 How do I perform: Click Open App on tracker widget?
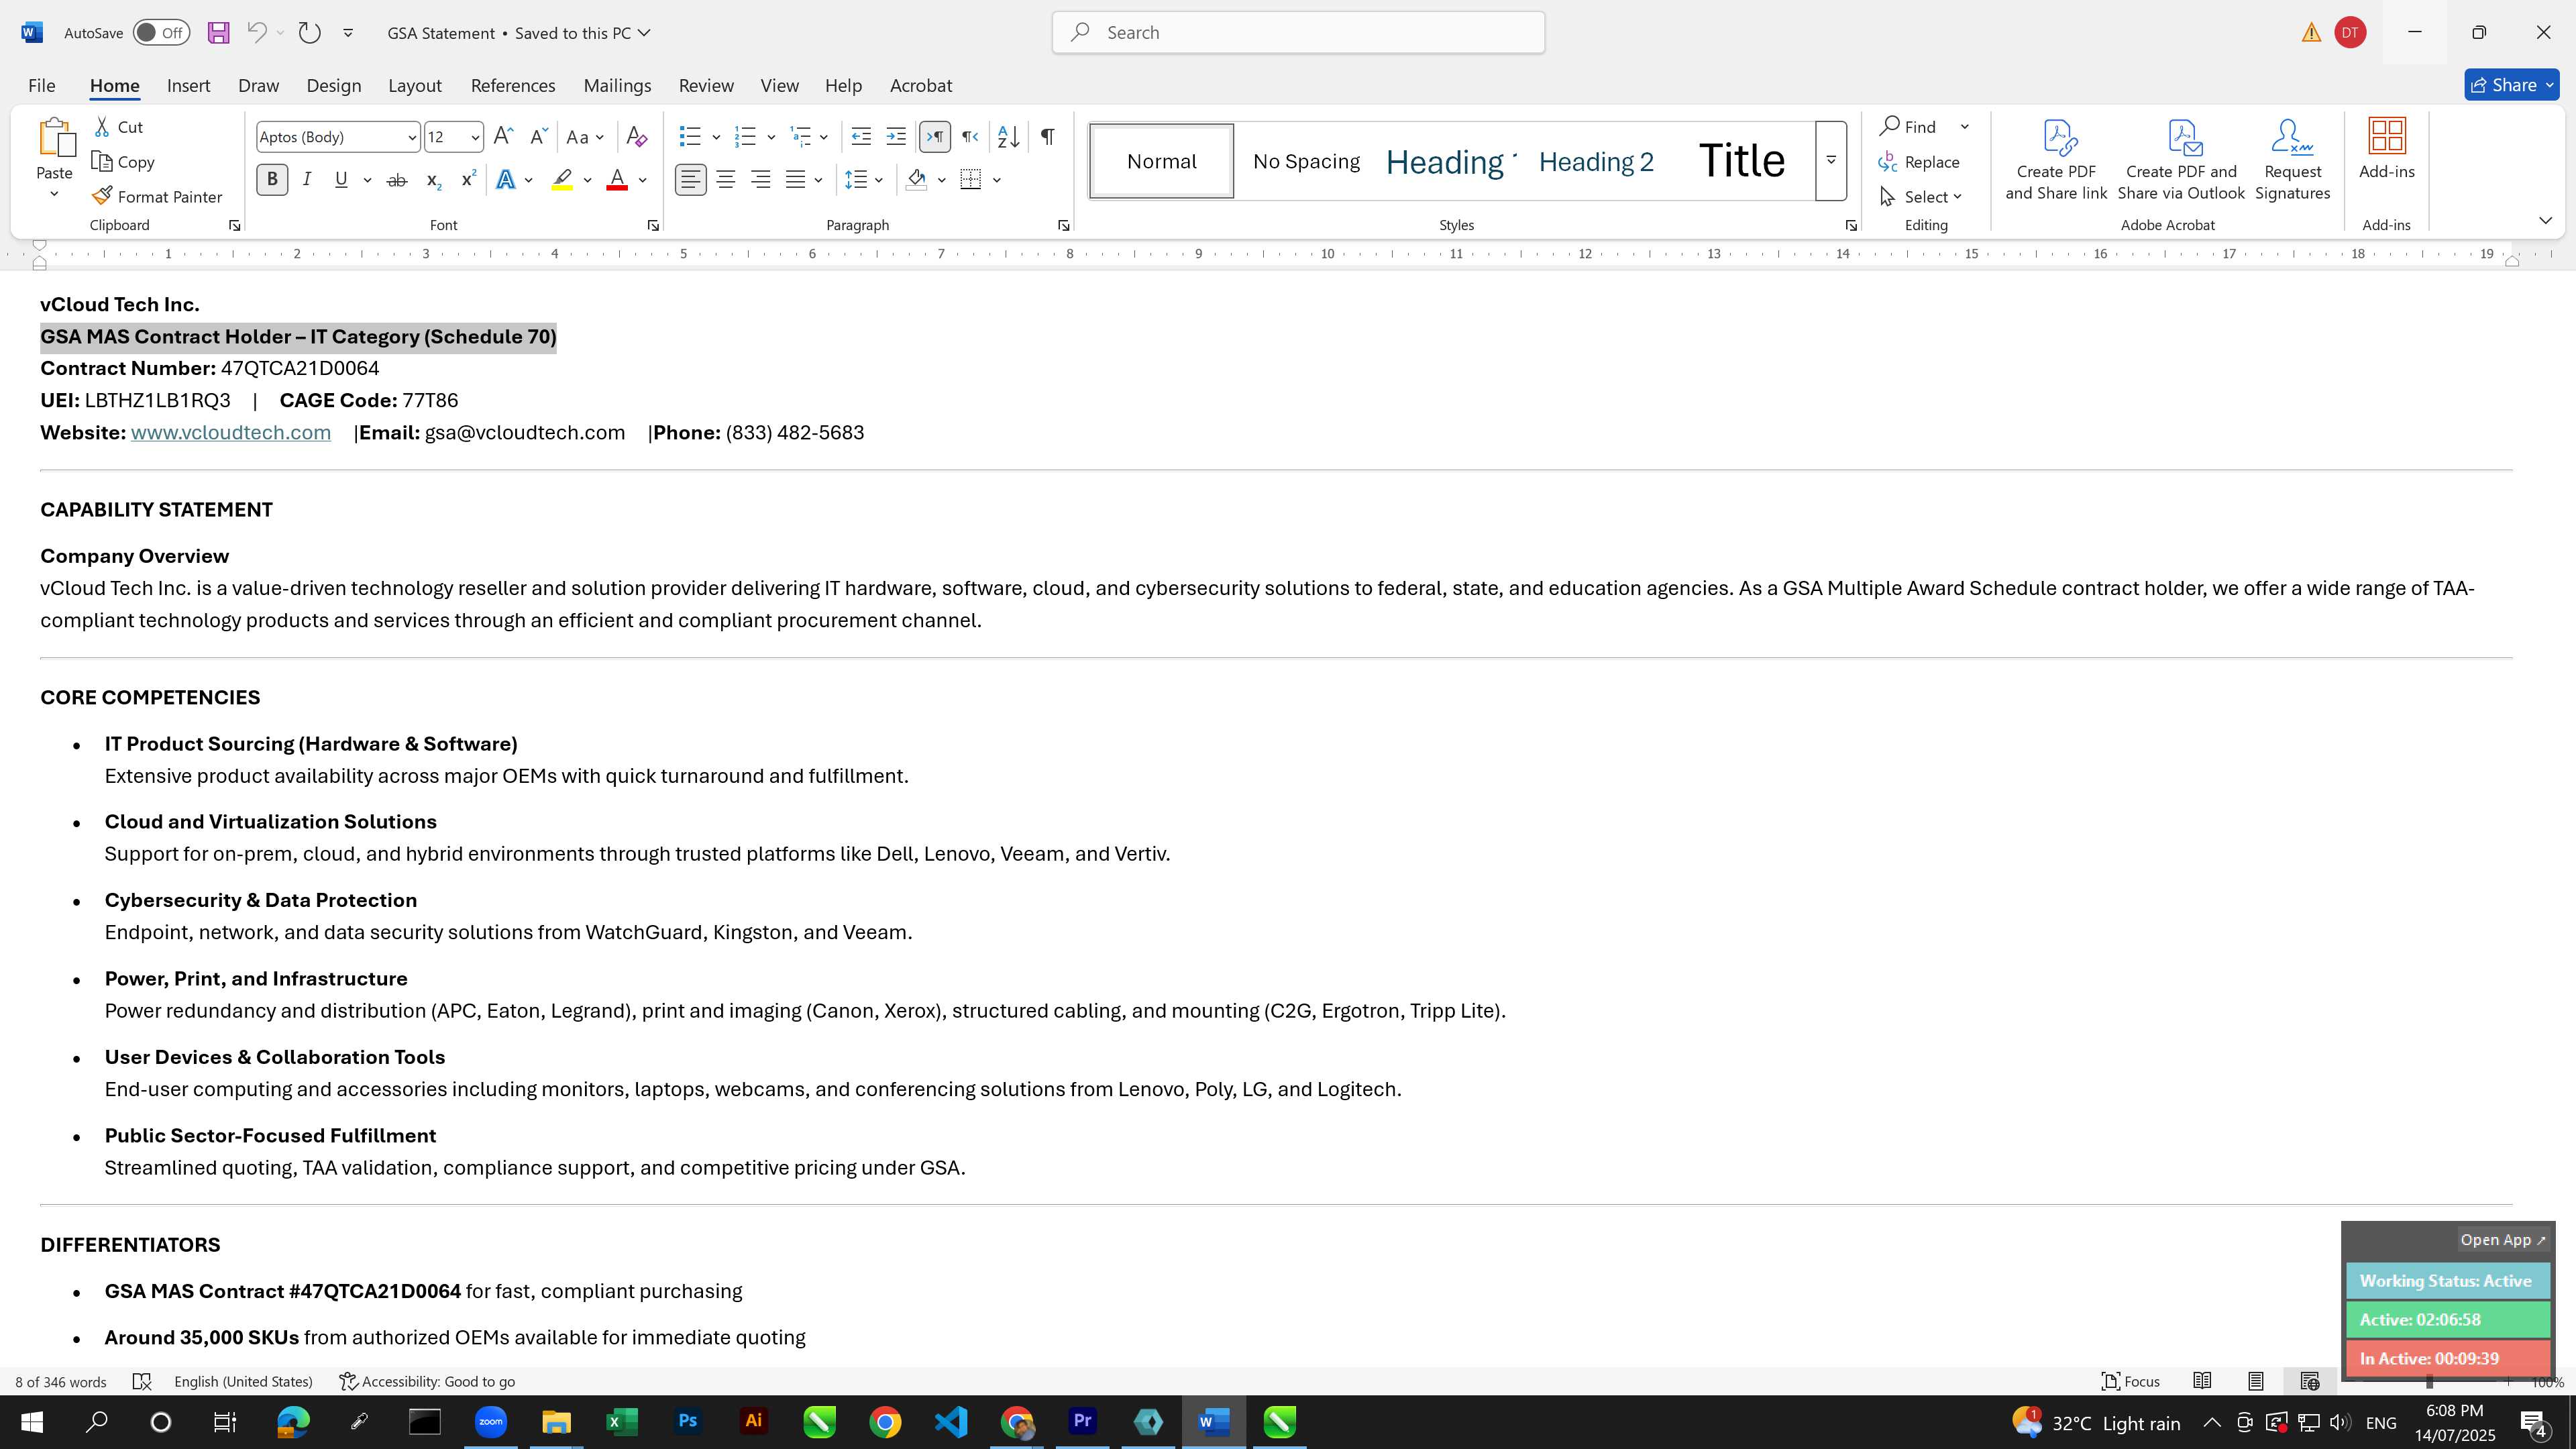pos(2503,1240)
